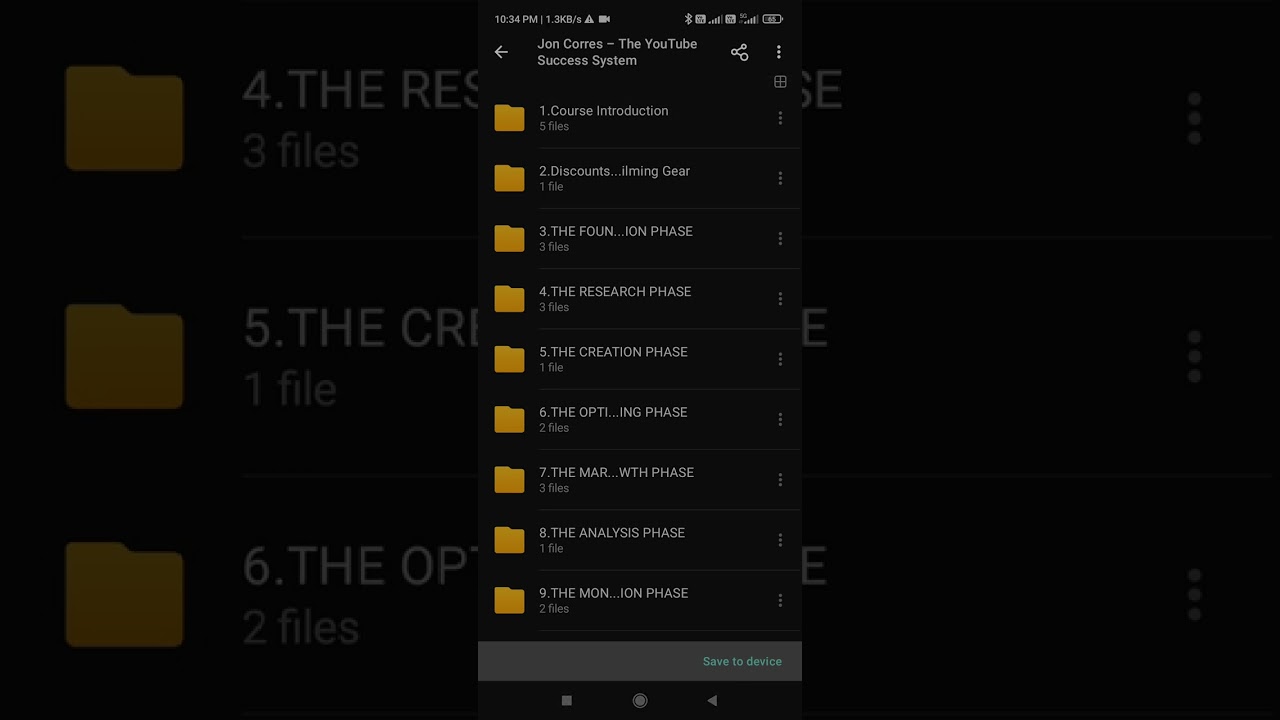Open the 1.Course Introduction folder icon

coord(509,118)
